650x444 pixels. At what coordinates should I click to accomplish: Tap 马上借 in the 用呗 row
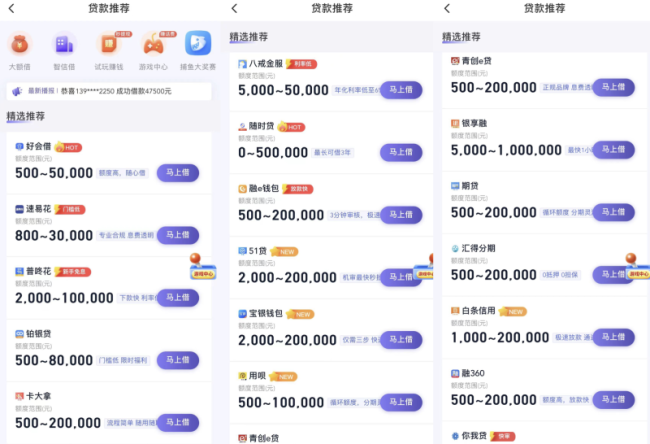pyautogui.click(x=401, y=402)
